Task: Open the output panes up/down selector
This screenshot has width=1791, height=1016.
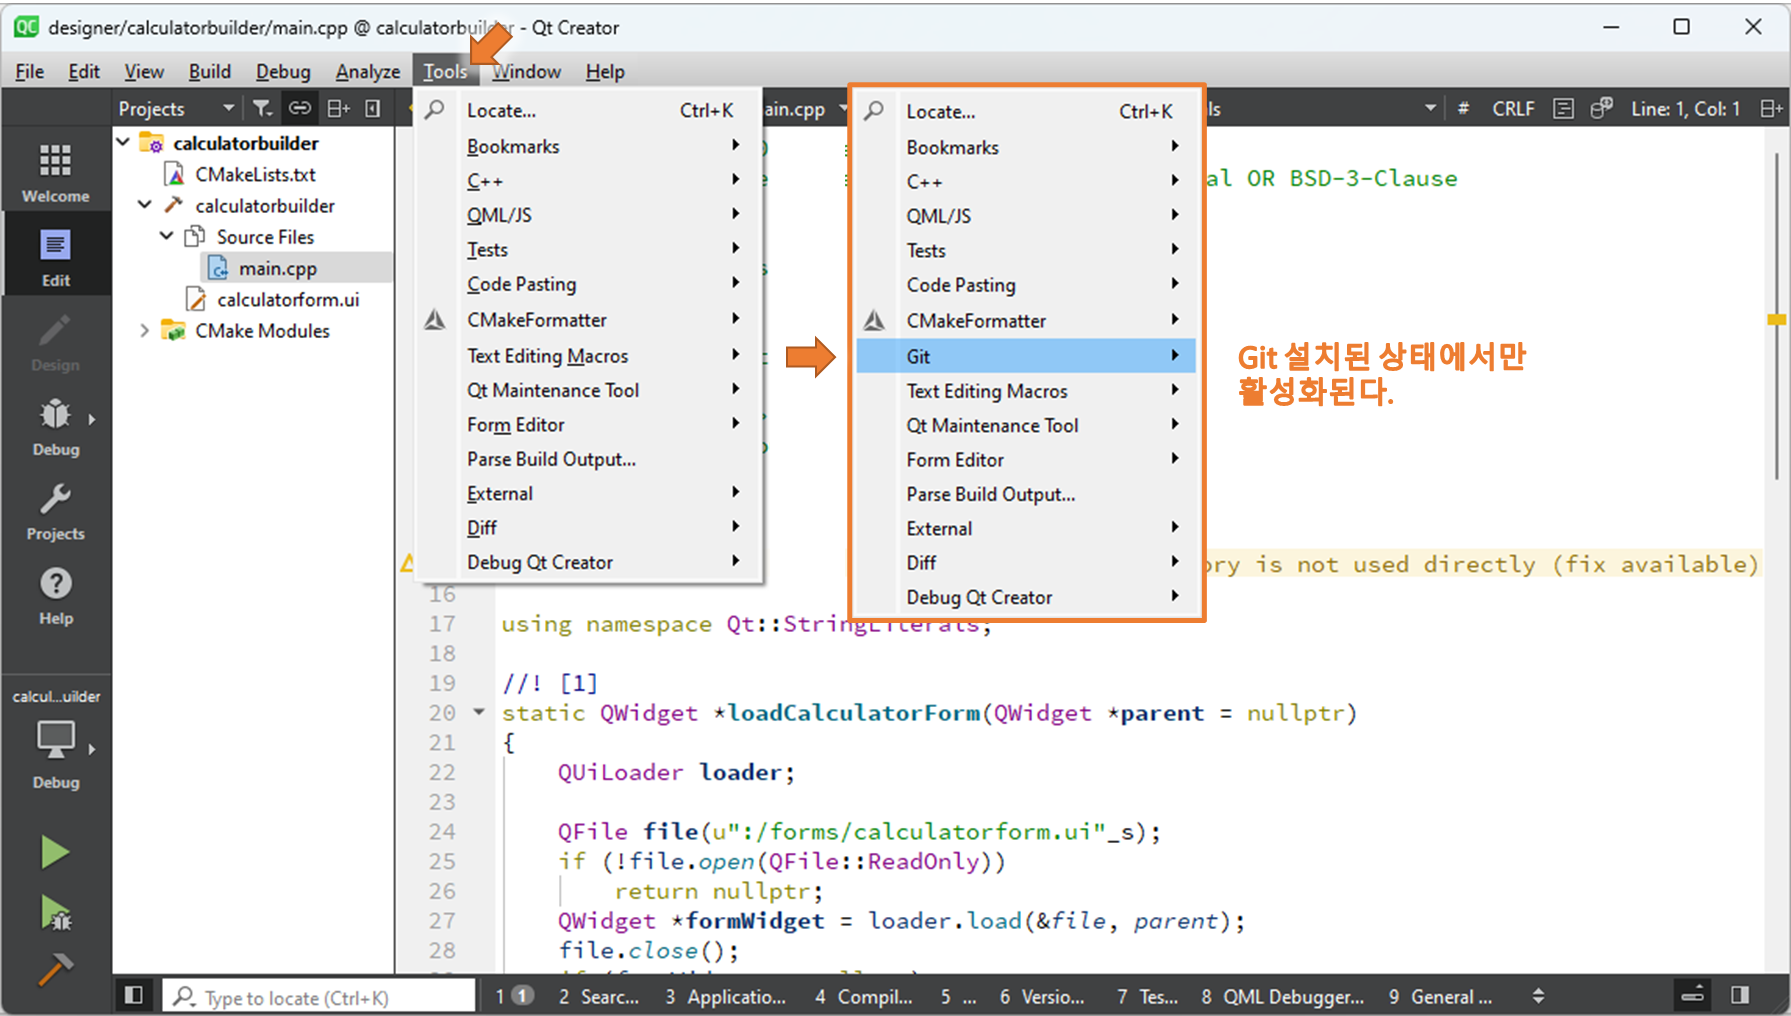Action: click(x=1538, y=996)
